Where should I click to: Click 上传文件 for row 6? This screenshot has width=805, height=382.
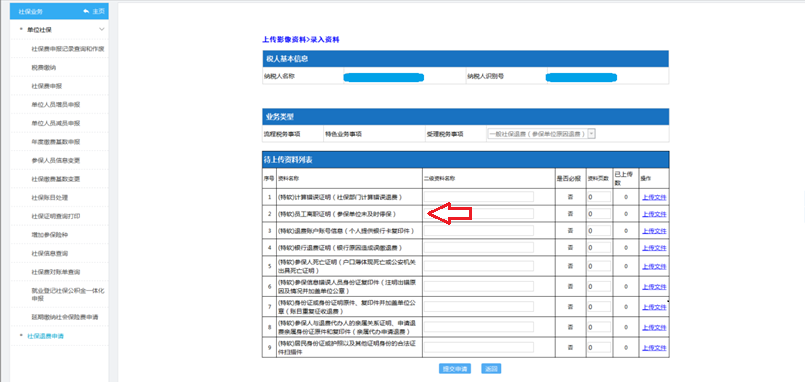(x=654, y=286)
